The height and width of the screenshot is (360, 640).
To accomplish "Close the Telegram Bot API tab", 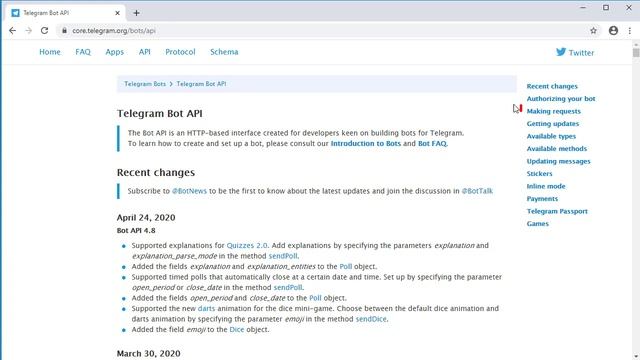I will click(118, 13).
